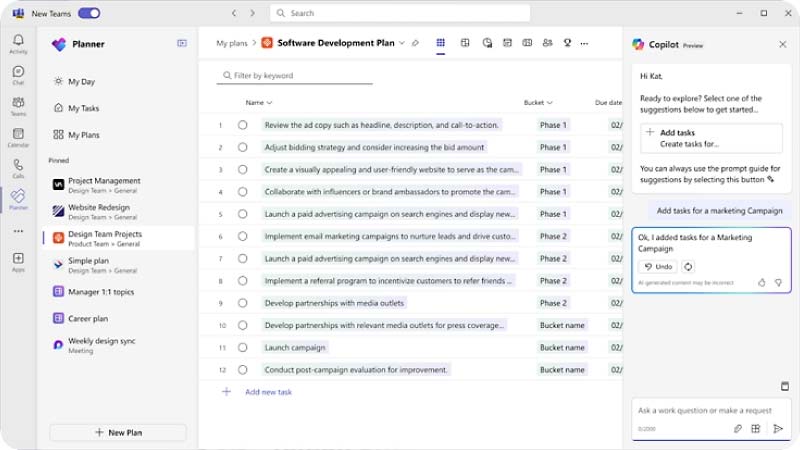Image resolution: width=800 pixels, height=450 pixels.
Task: Open more plan options ellipsis
Action: (x=584, y=43)
